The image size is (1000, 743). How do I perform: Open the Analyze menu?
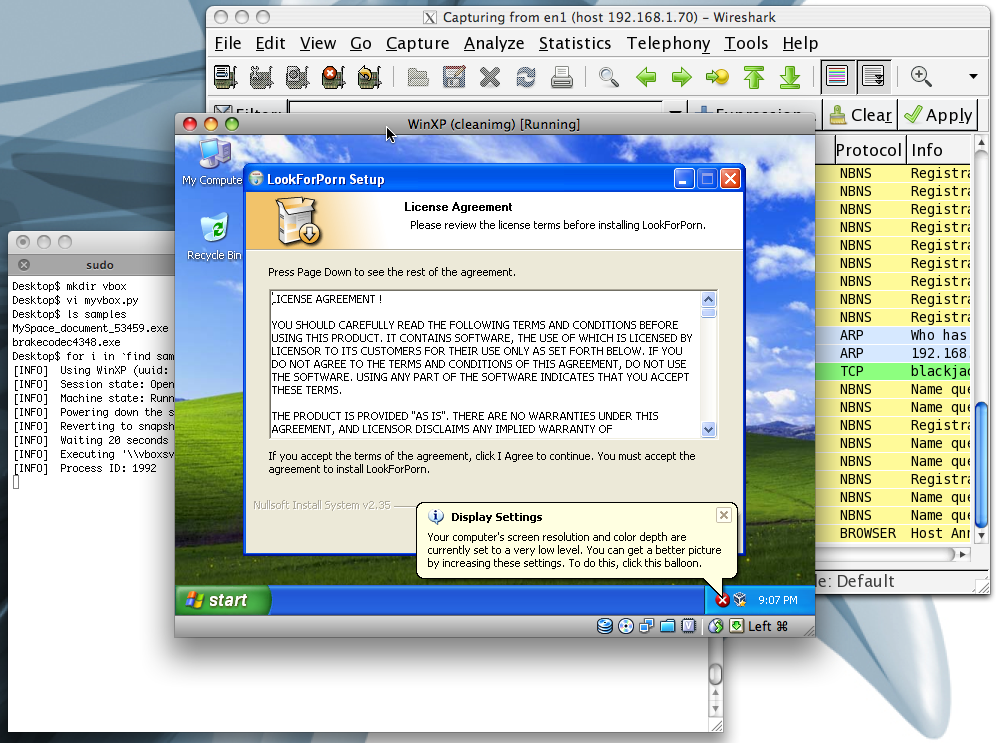coord(494,43)
